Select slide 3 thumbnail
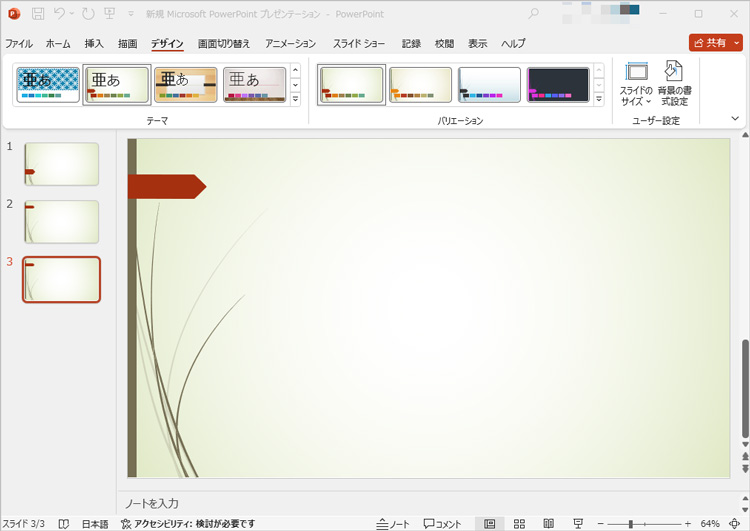Image resolution: width=750 pixels, height=531 pixels. [x=62, y=280]
